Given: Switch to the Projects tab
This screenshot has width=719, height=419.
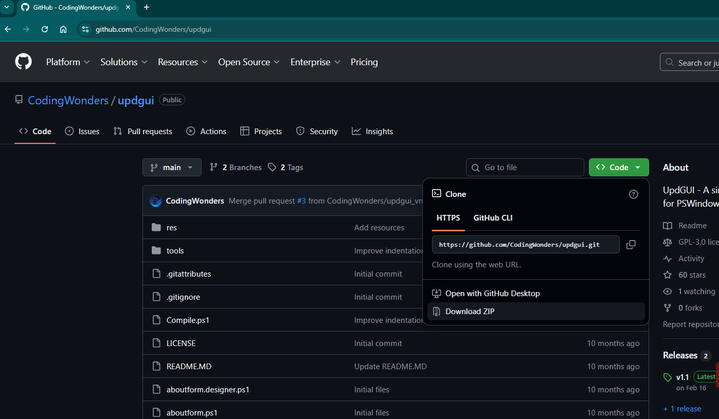Looking at the screenshot, I should coord(261,132).
